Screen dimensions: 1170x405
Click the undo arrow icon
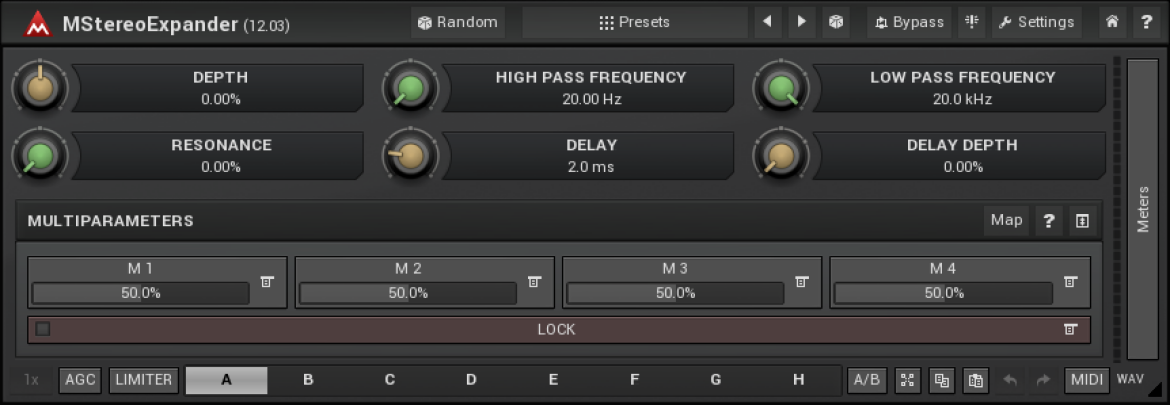point(1010,380)
